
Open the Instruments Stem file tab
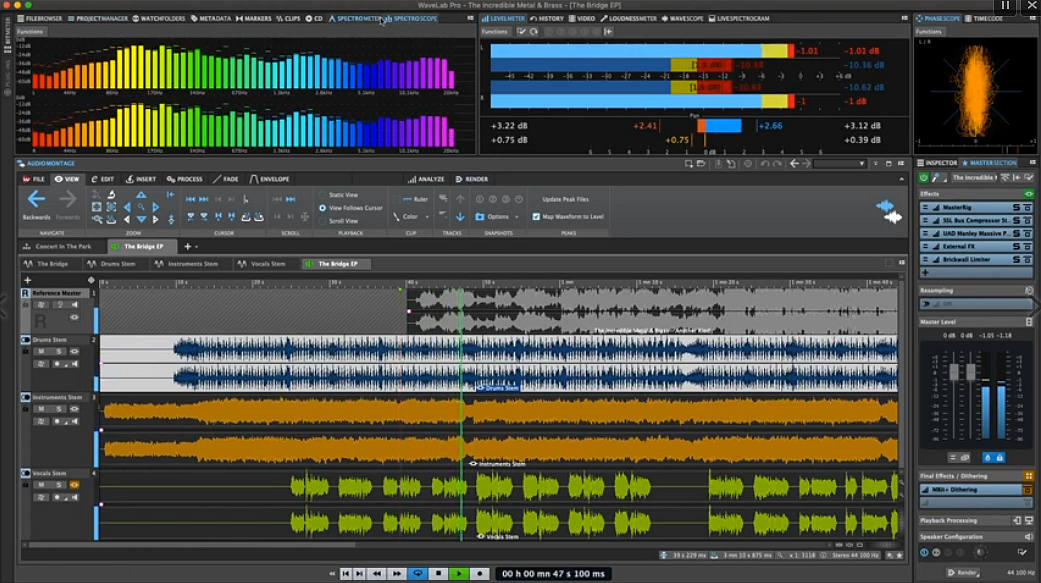point(187,264)
